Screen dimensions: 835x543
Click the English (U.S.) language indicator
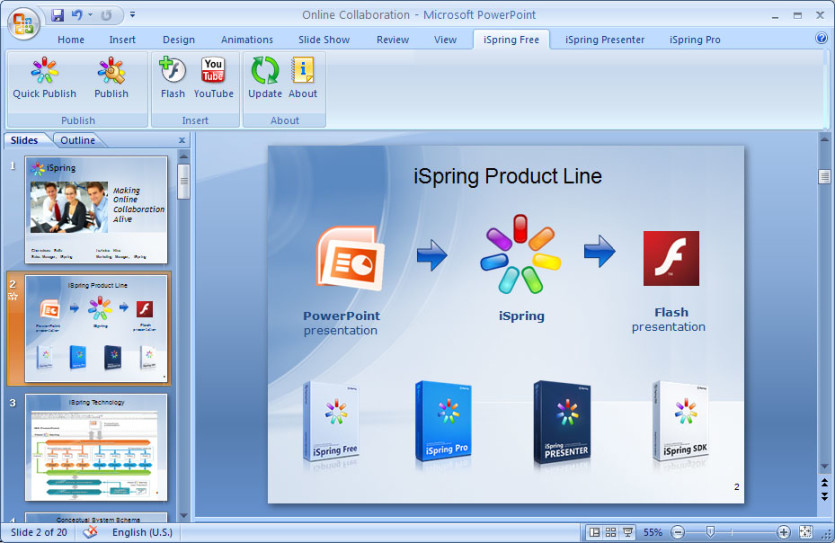click(142, 532)
